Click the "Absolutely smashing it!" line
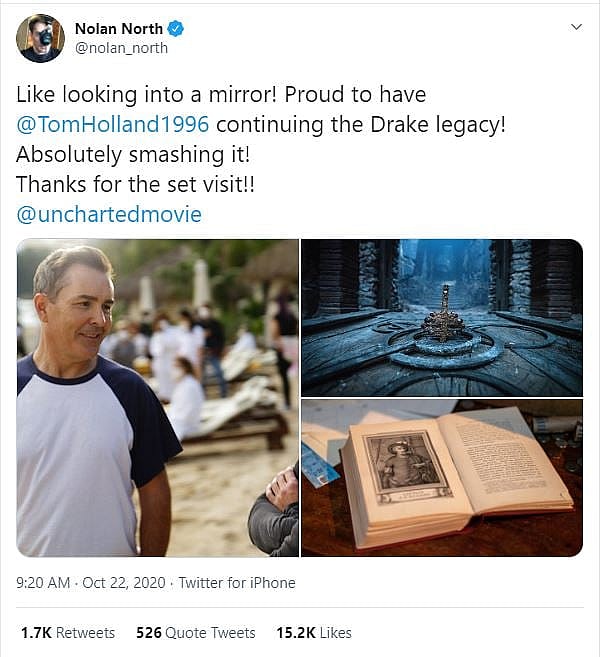601x657 pixels. pyautogui.click(x=121, y=155)
